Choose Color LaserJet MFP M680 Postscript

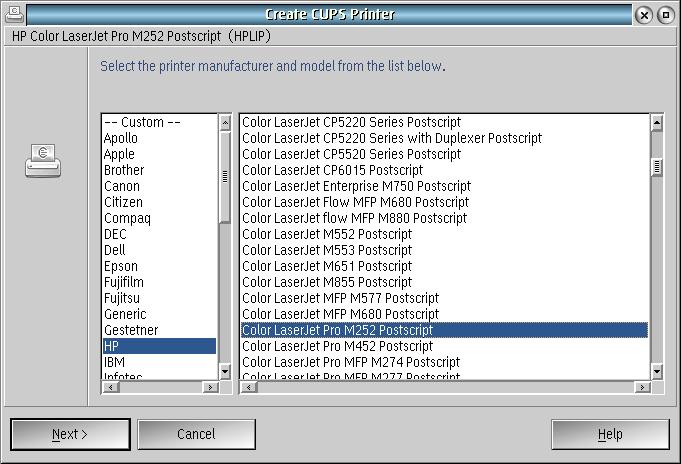[444, 314]
